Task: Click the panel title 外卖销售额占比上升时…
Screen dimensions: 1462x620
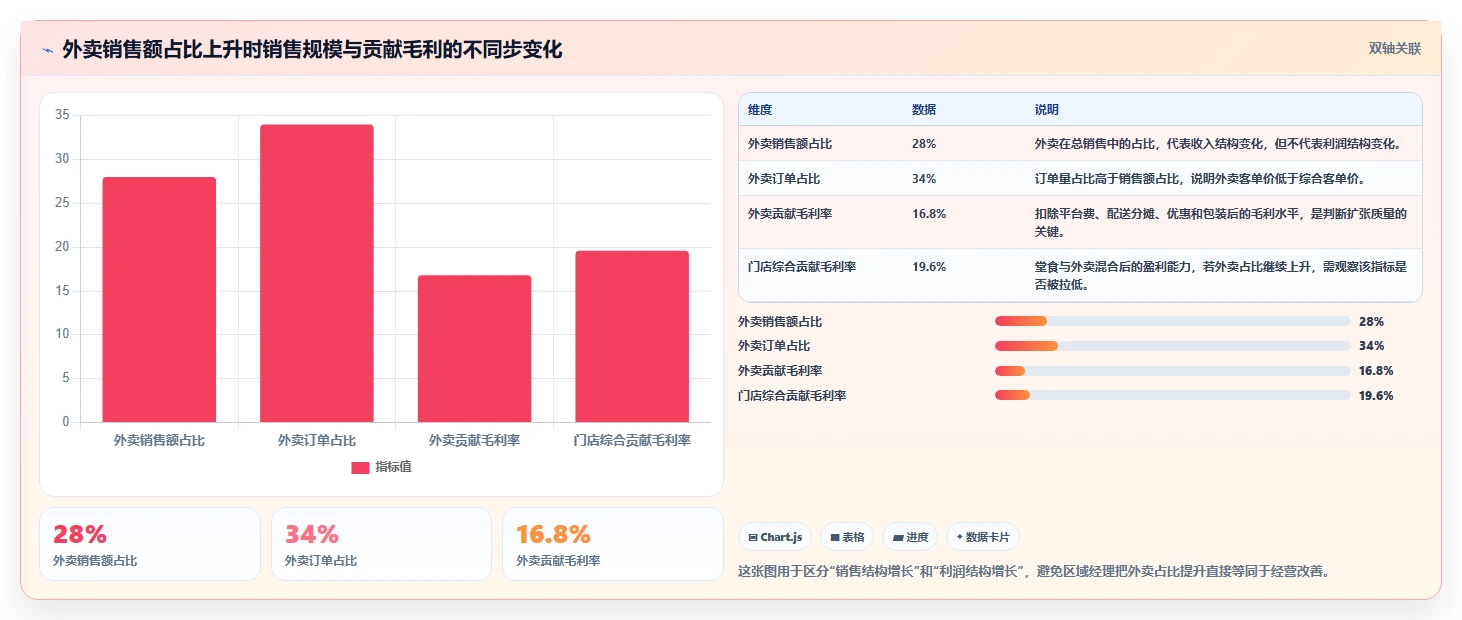Action: [x=312, y=50]
